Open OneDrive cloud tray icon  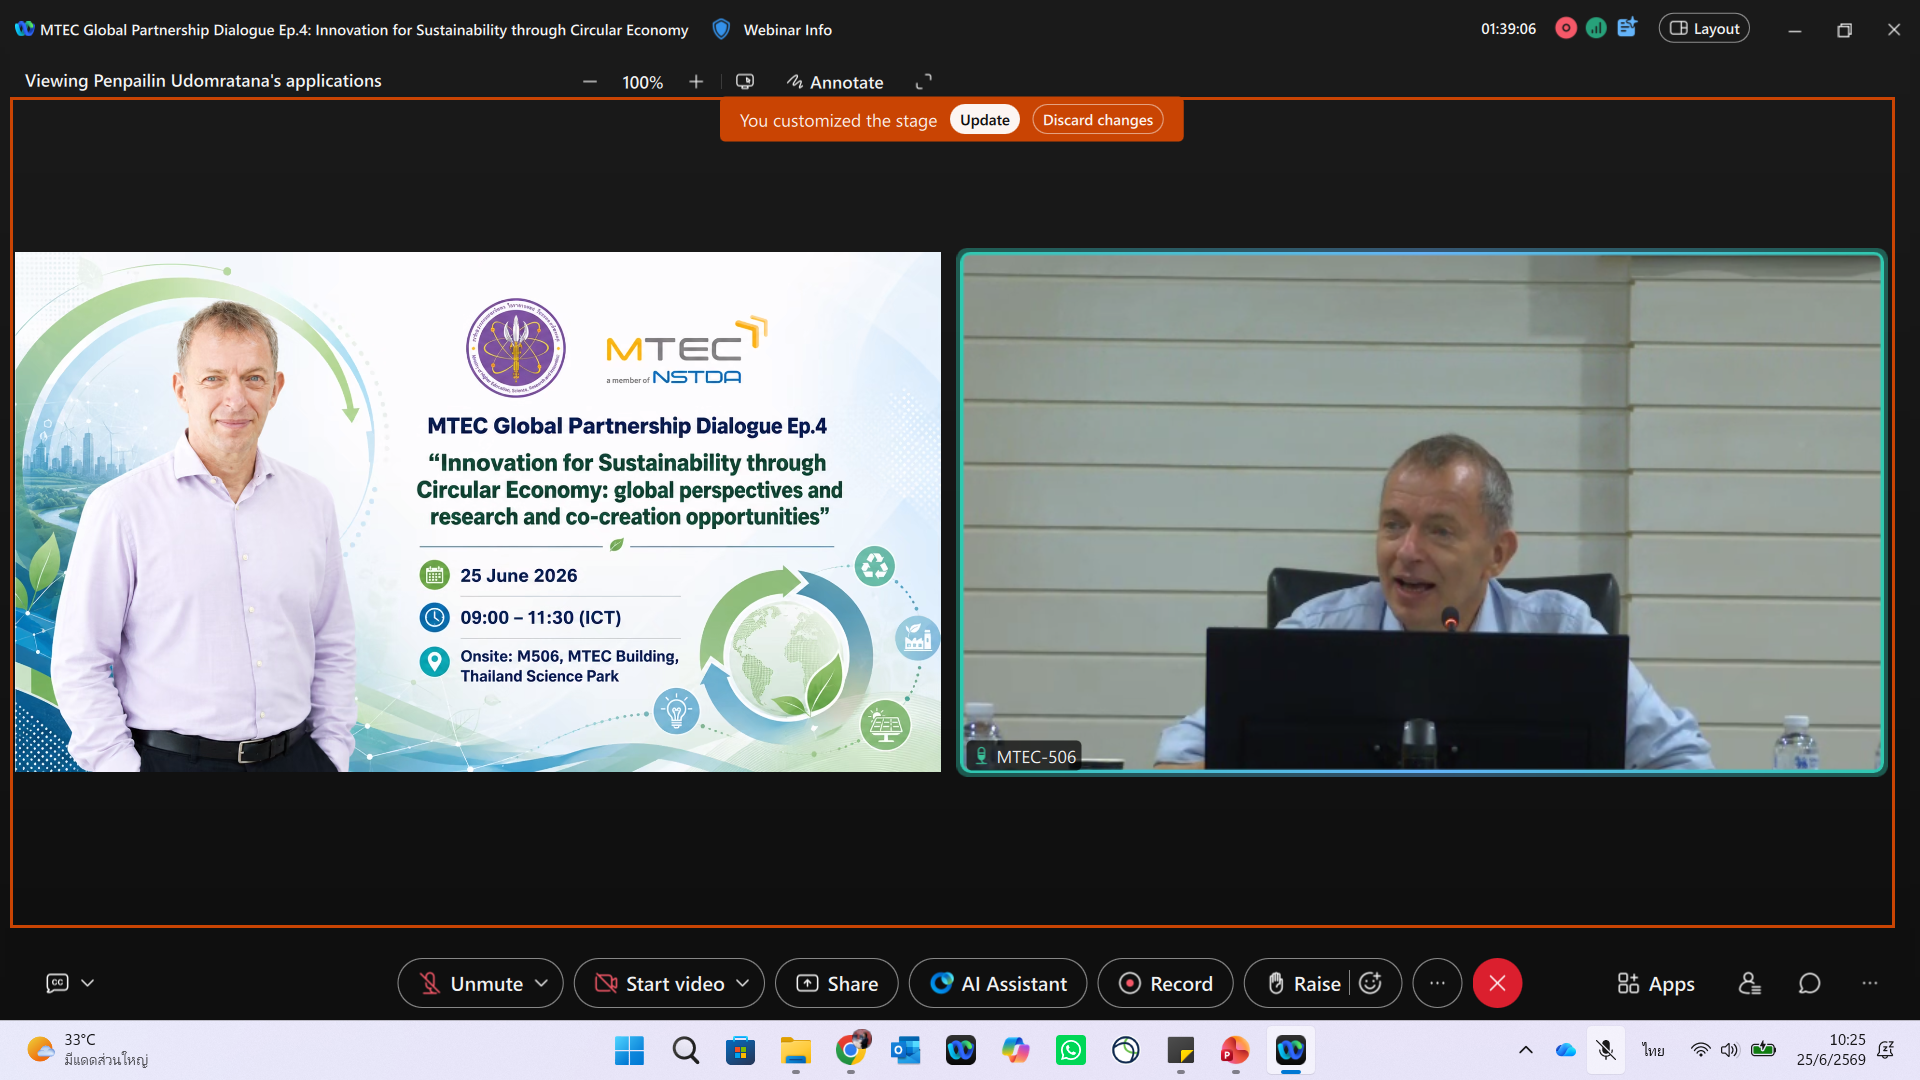click(1566, 1050)
